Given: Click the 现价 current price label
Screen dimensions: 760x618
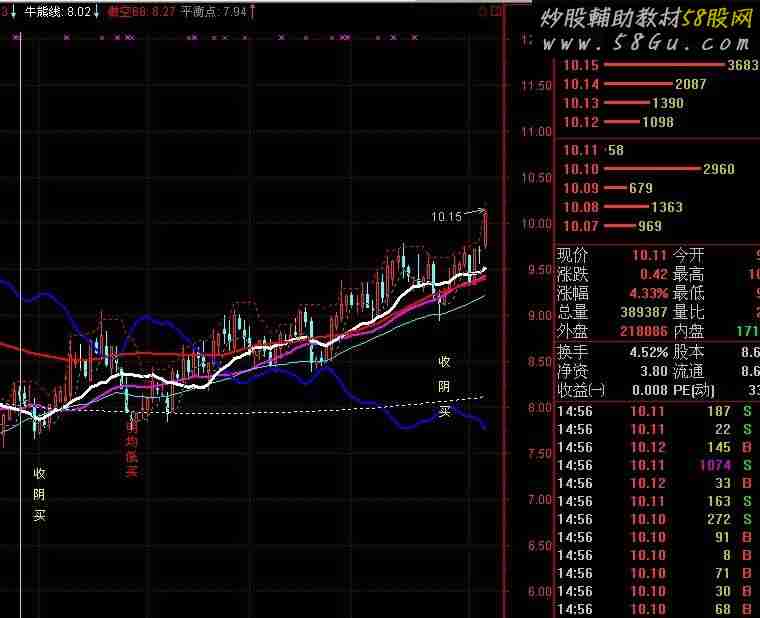Looking at the screenshot, I should (574, 256).
